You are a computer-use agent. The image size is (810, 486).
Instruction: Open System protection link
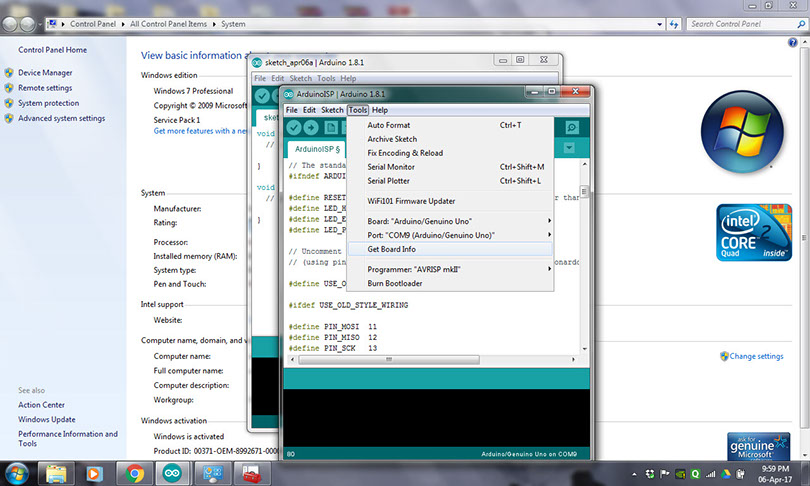pos(49,103)
